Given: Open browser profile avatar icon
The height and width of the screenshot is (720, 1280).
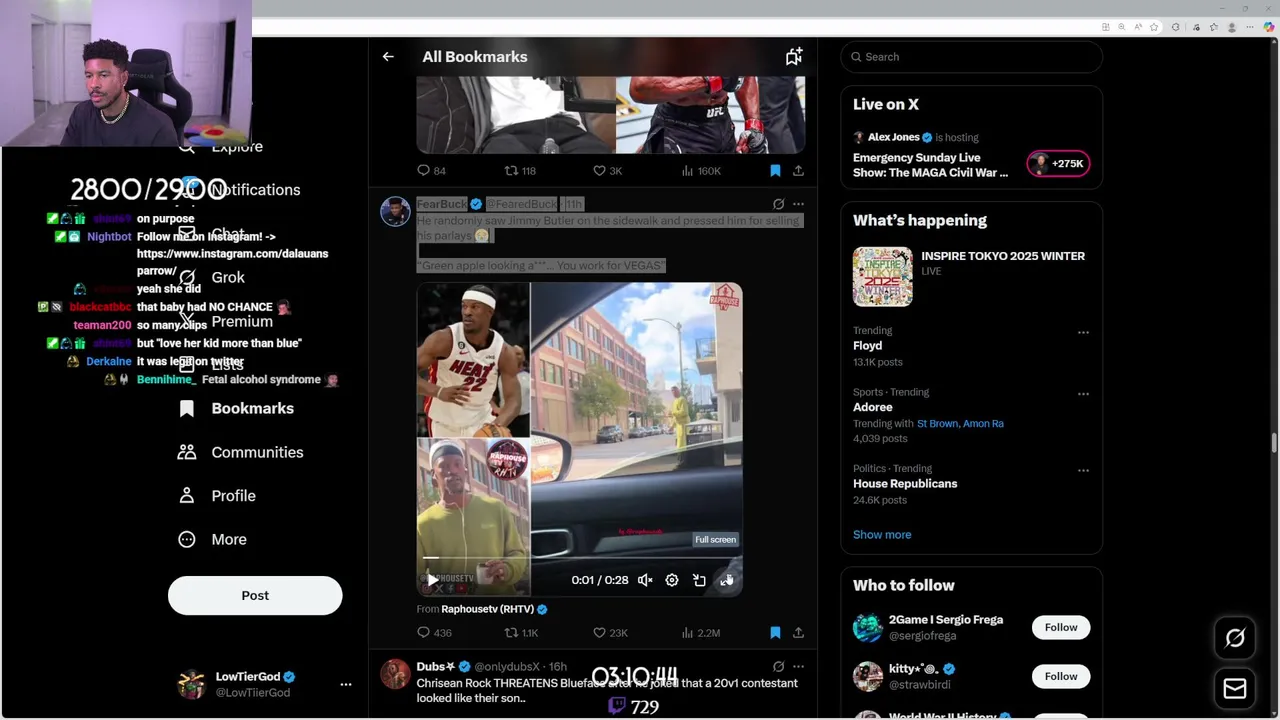Looking at the screenshot, I should pyautogui.click(x=1232, y=27).
